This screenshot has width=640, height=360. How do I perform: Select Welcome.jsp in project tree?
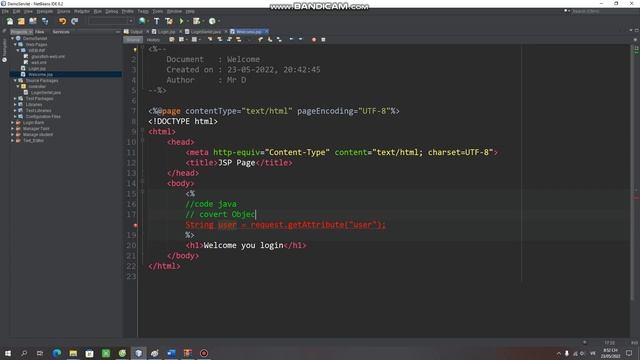coord(40,74)
